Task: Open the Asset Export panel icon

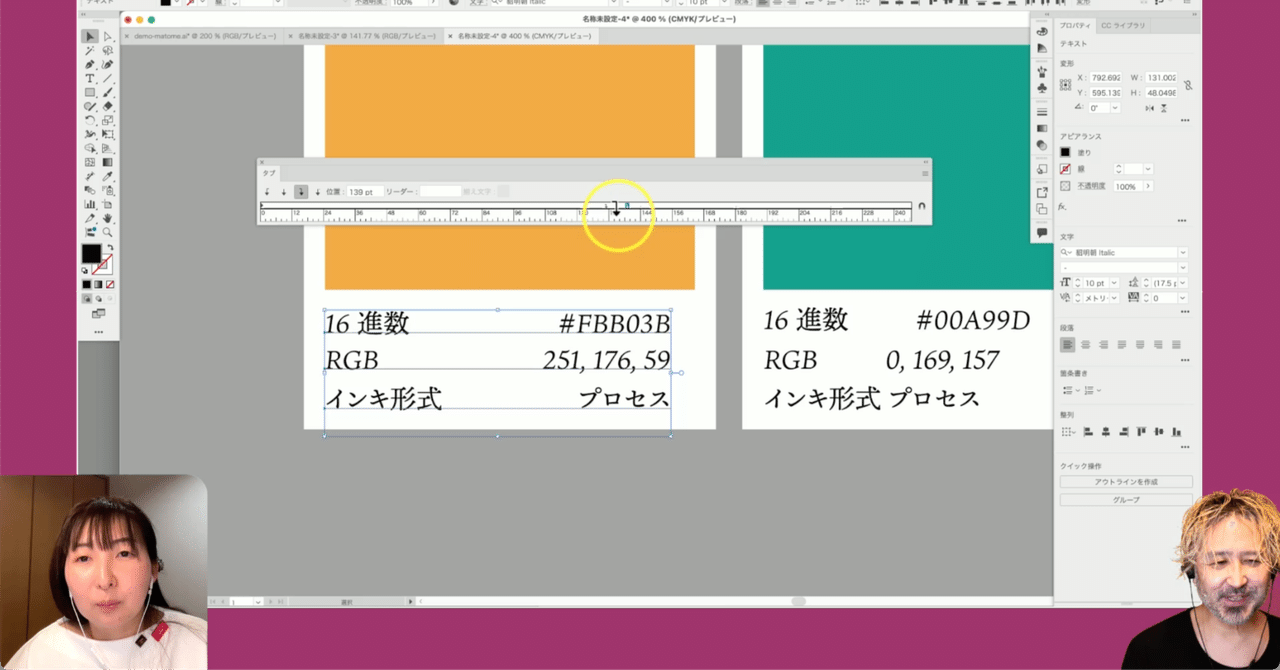Action: (1042, 193)
